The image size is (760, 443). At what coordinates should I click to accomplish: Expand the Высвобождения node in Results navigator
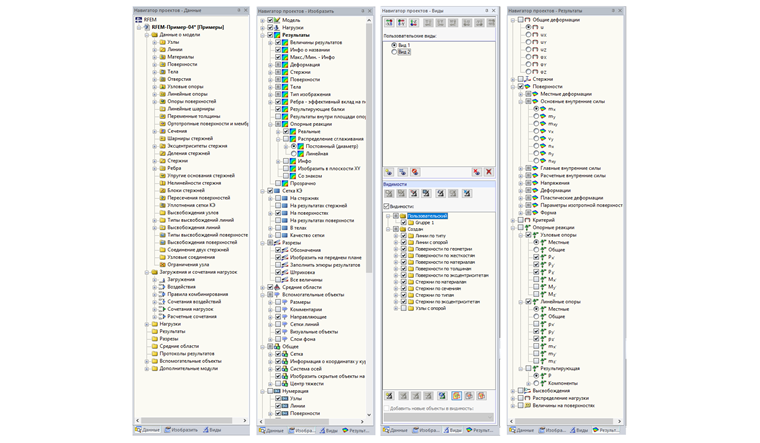pos(513,391)
